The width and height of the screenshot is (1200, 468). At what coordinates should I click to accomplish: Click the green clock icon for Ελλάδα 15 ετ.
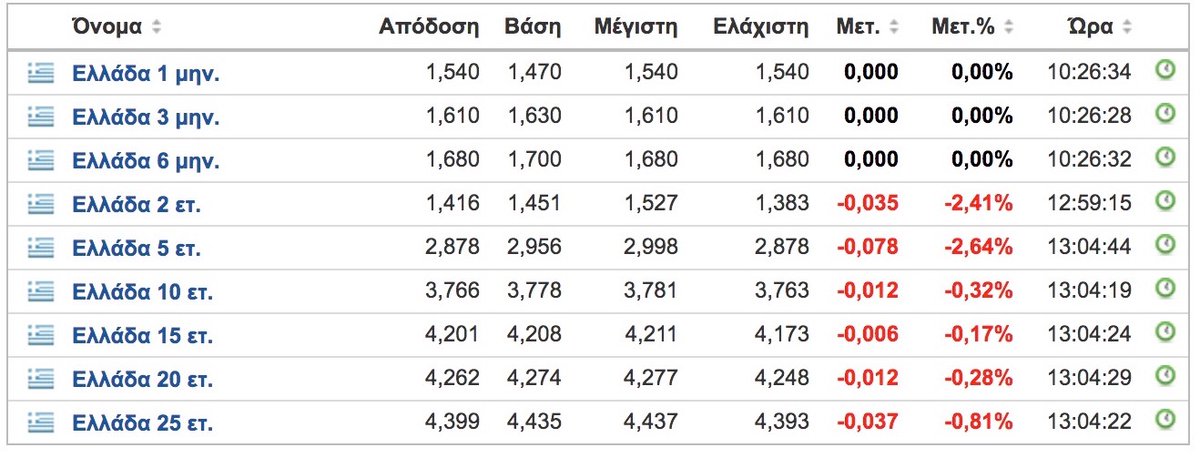1164,332
